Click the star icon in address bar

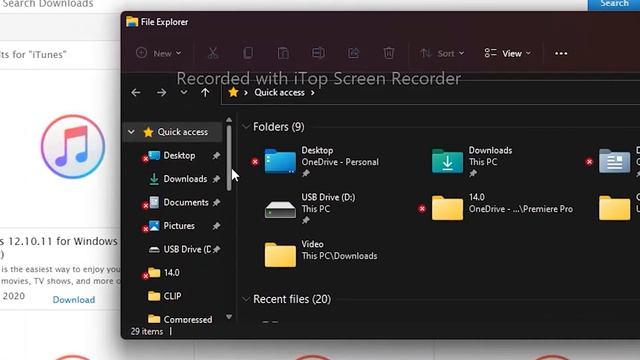click(x=233, y=92)
